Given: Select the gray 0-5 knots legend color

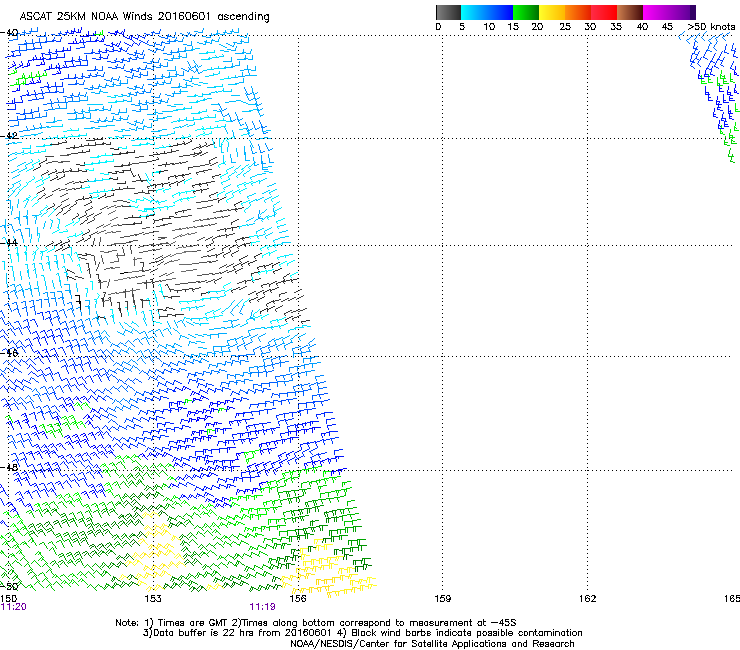Looking at the screenshot, I should point(448,12).
